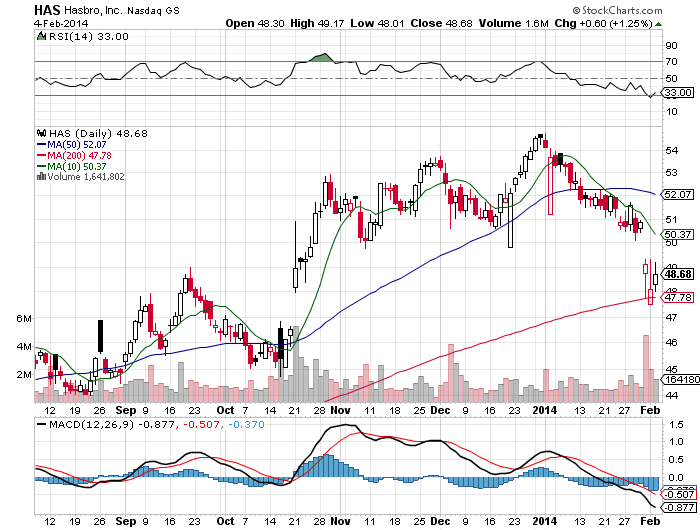This screenshot has height=530, width=700.
Task: Click the Sep label on price chart axis
Action: click(x=125, y=410)
